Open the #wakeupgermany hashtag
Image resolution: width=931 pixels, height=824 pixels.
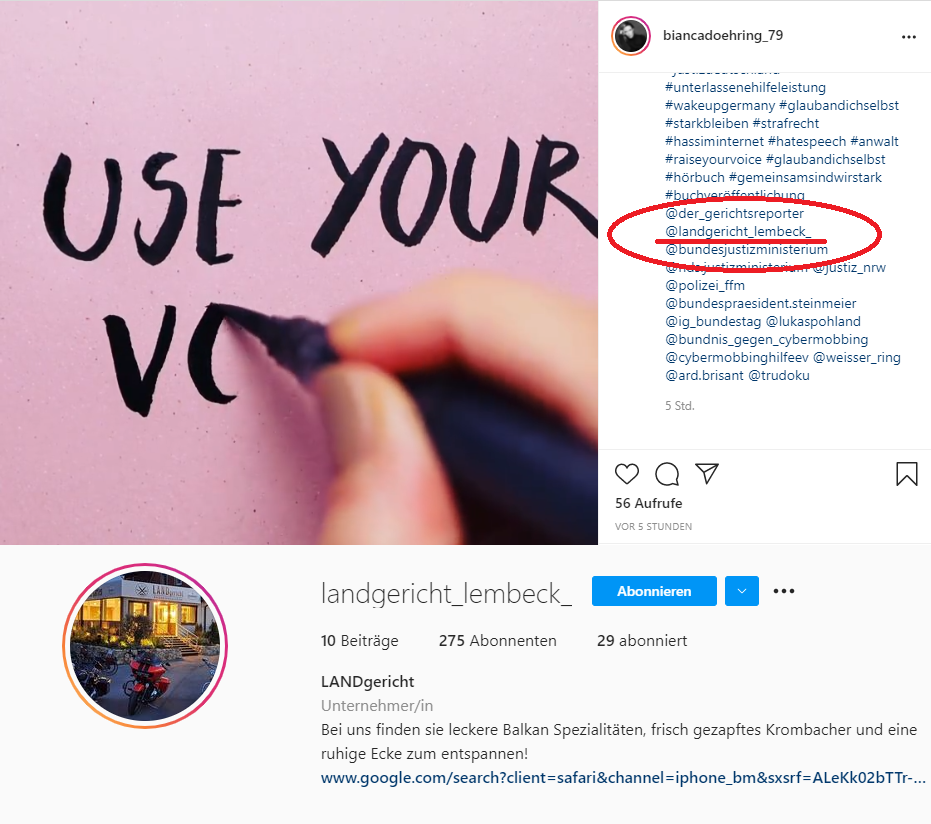(x=720, y=105)
